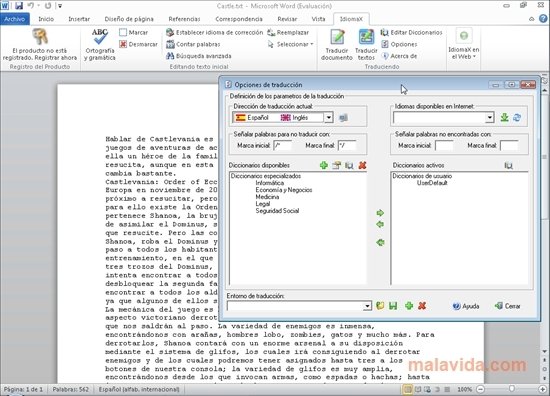Click the upper green left arrow to deactivate dictionary
The height and width of the screenshot is (396, 550).
380,224
